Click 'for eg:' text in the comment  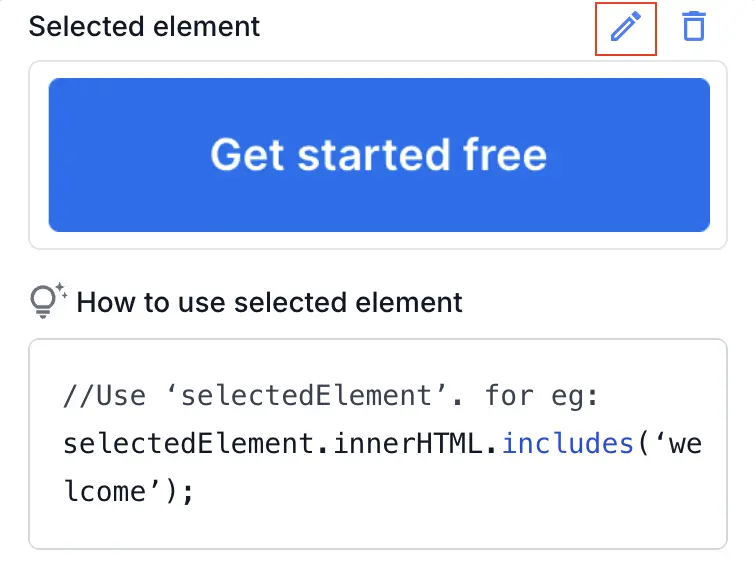(x=540, y=395)
